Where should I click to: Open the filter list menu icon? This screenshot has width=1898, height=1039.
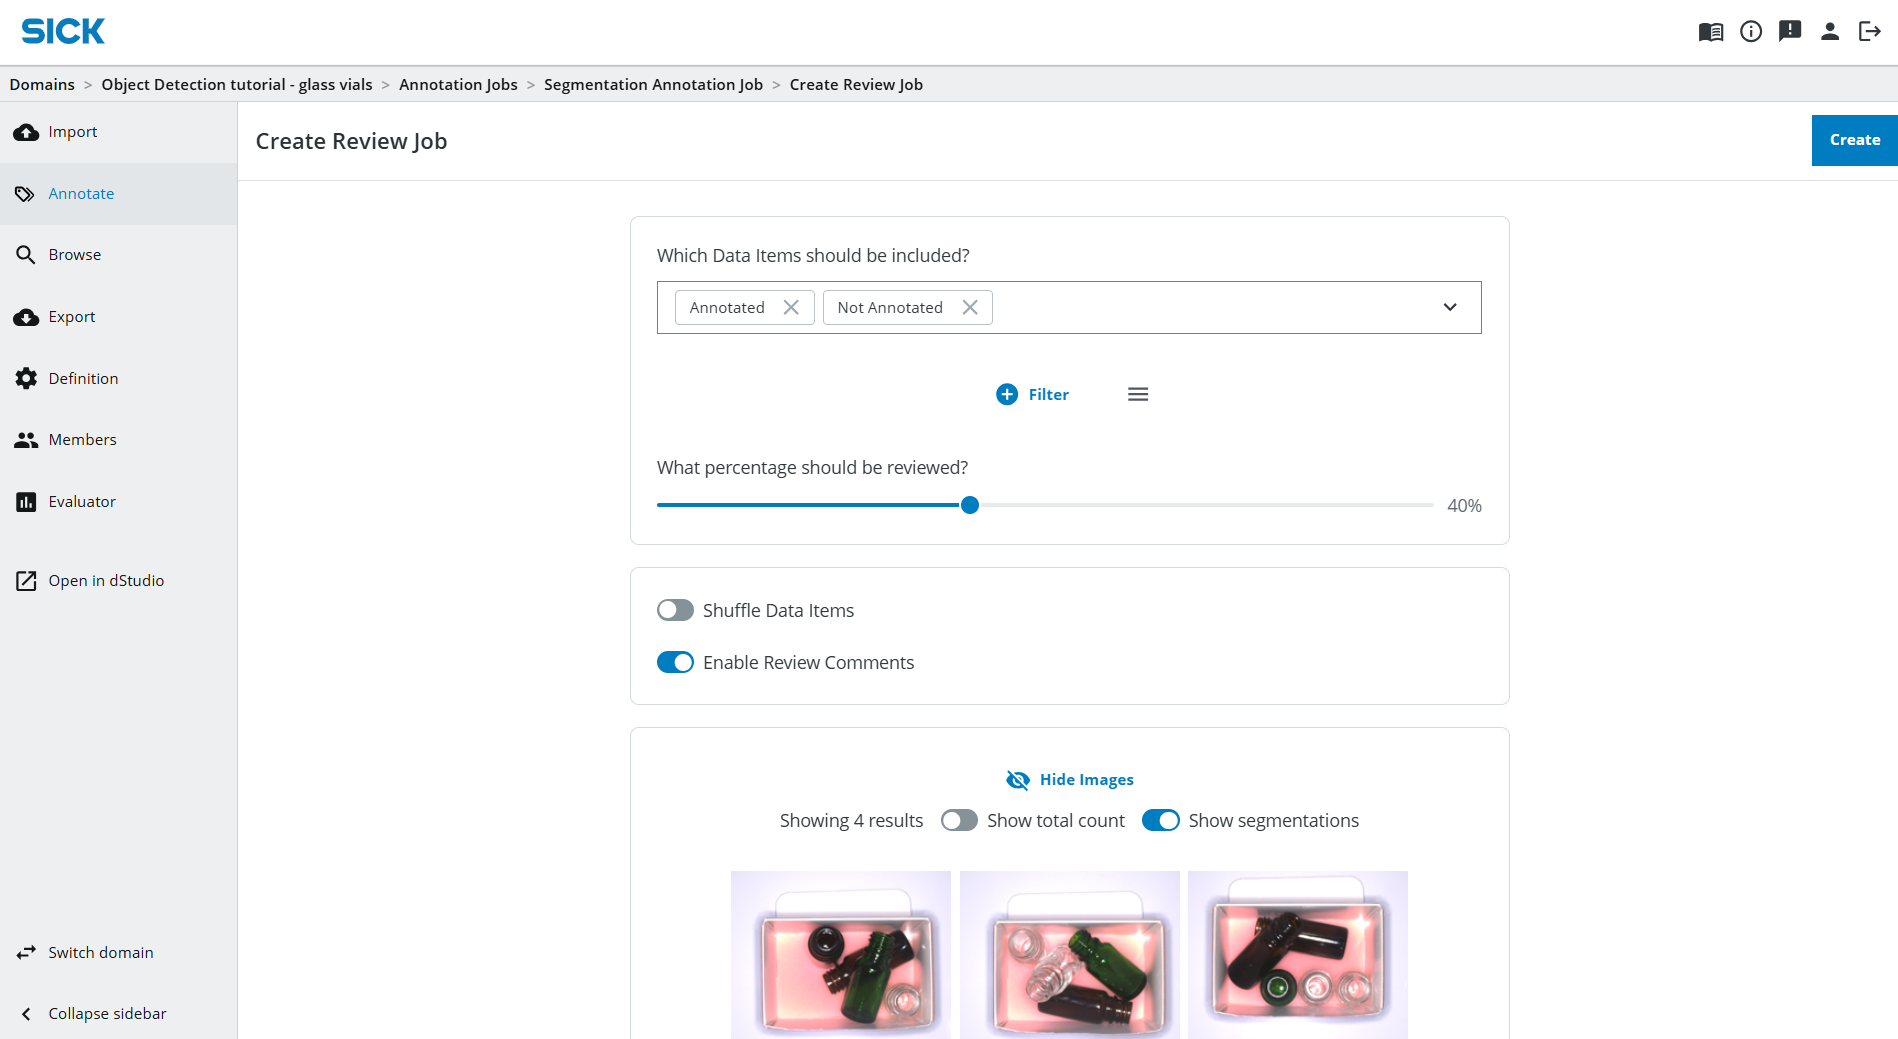[x=1137, y=393]
